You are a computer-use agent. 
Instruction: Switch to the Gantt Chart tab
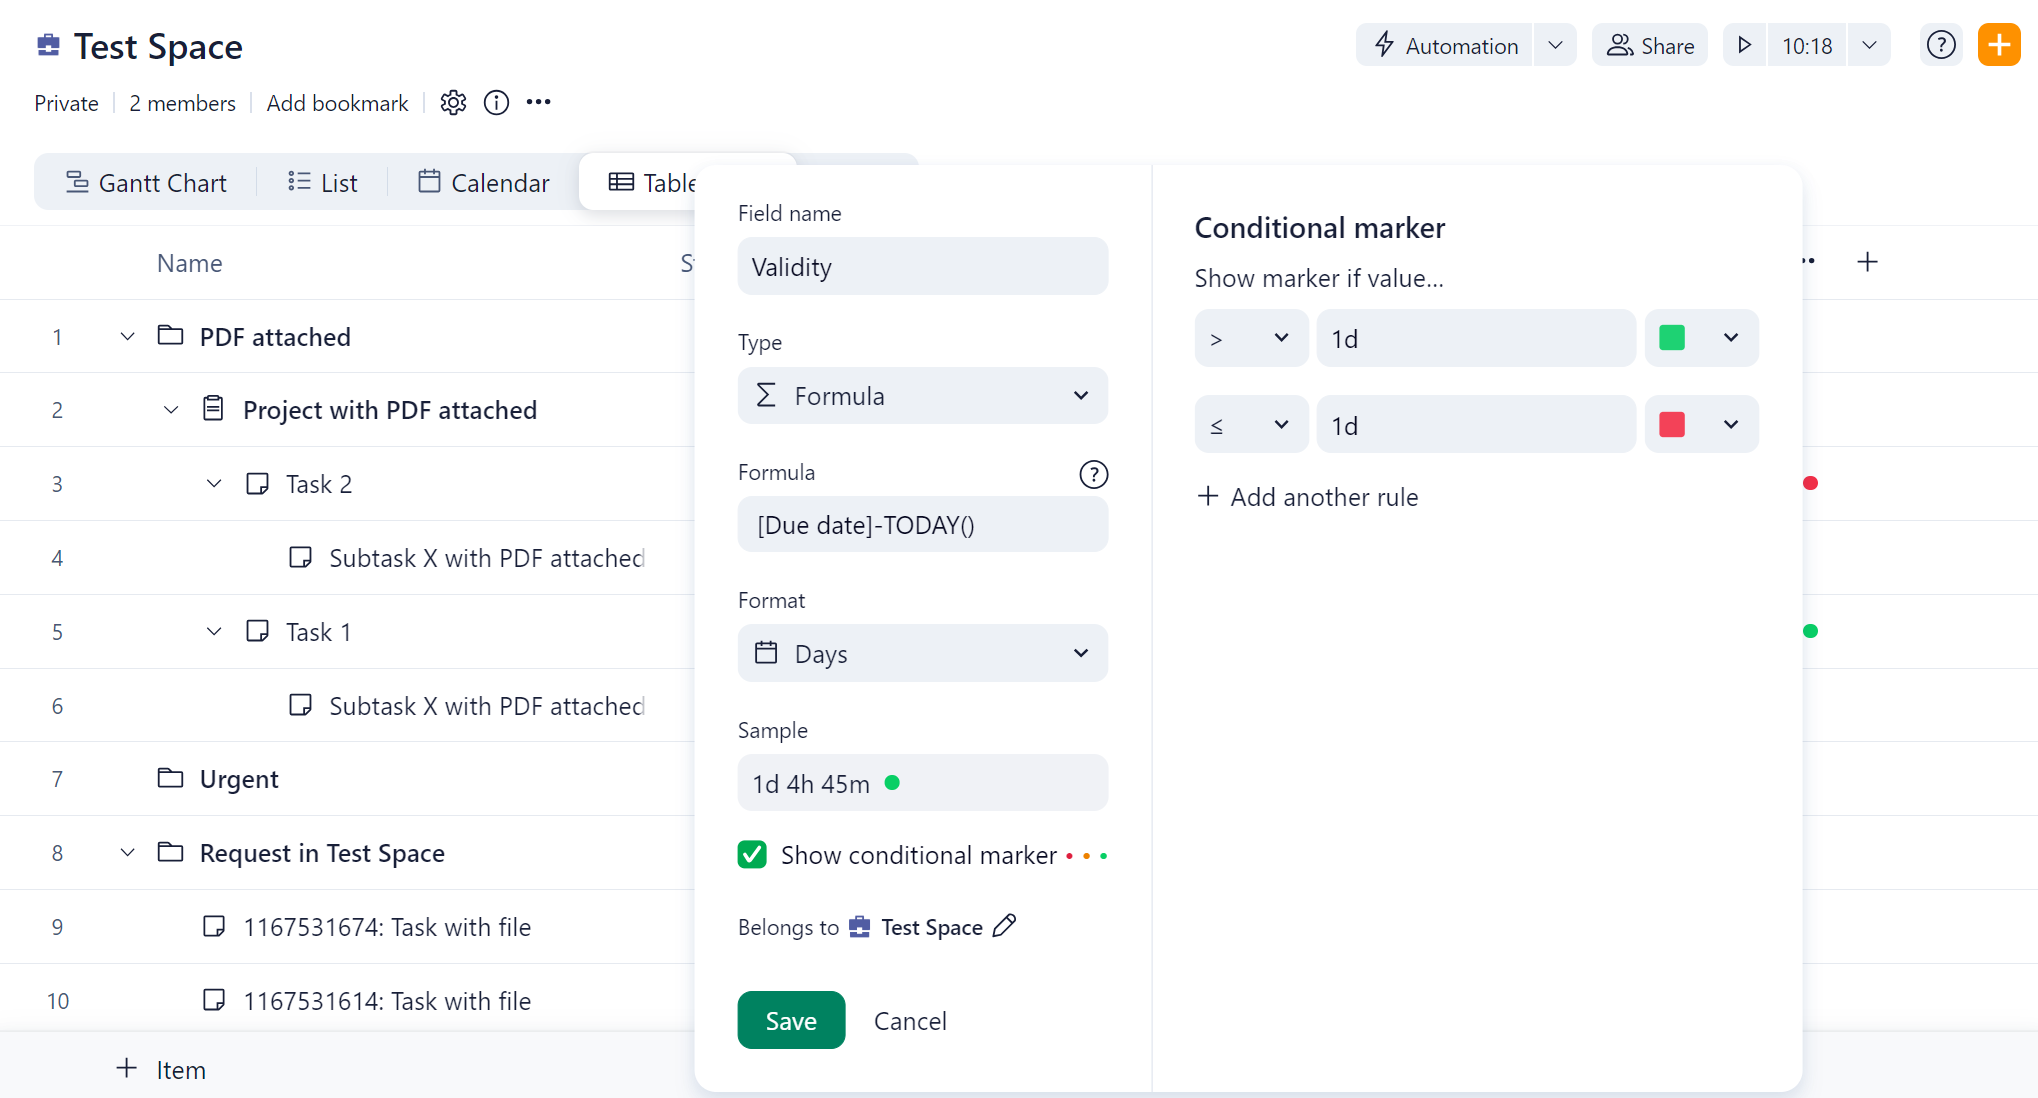coord(147,183)
